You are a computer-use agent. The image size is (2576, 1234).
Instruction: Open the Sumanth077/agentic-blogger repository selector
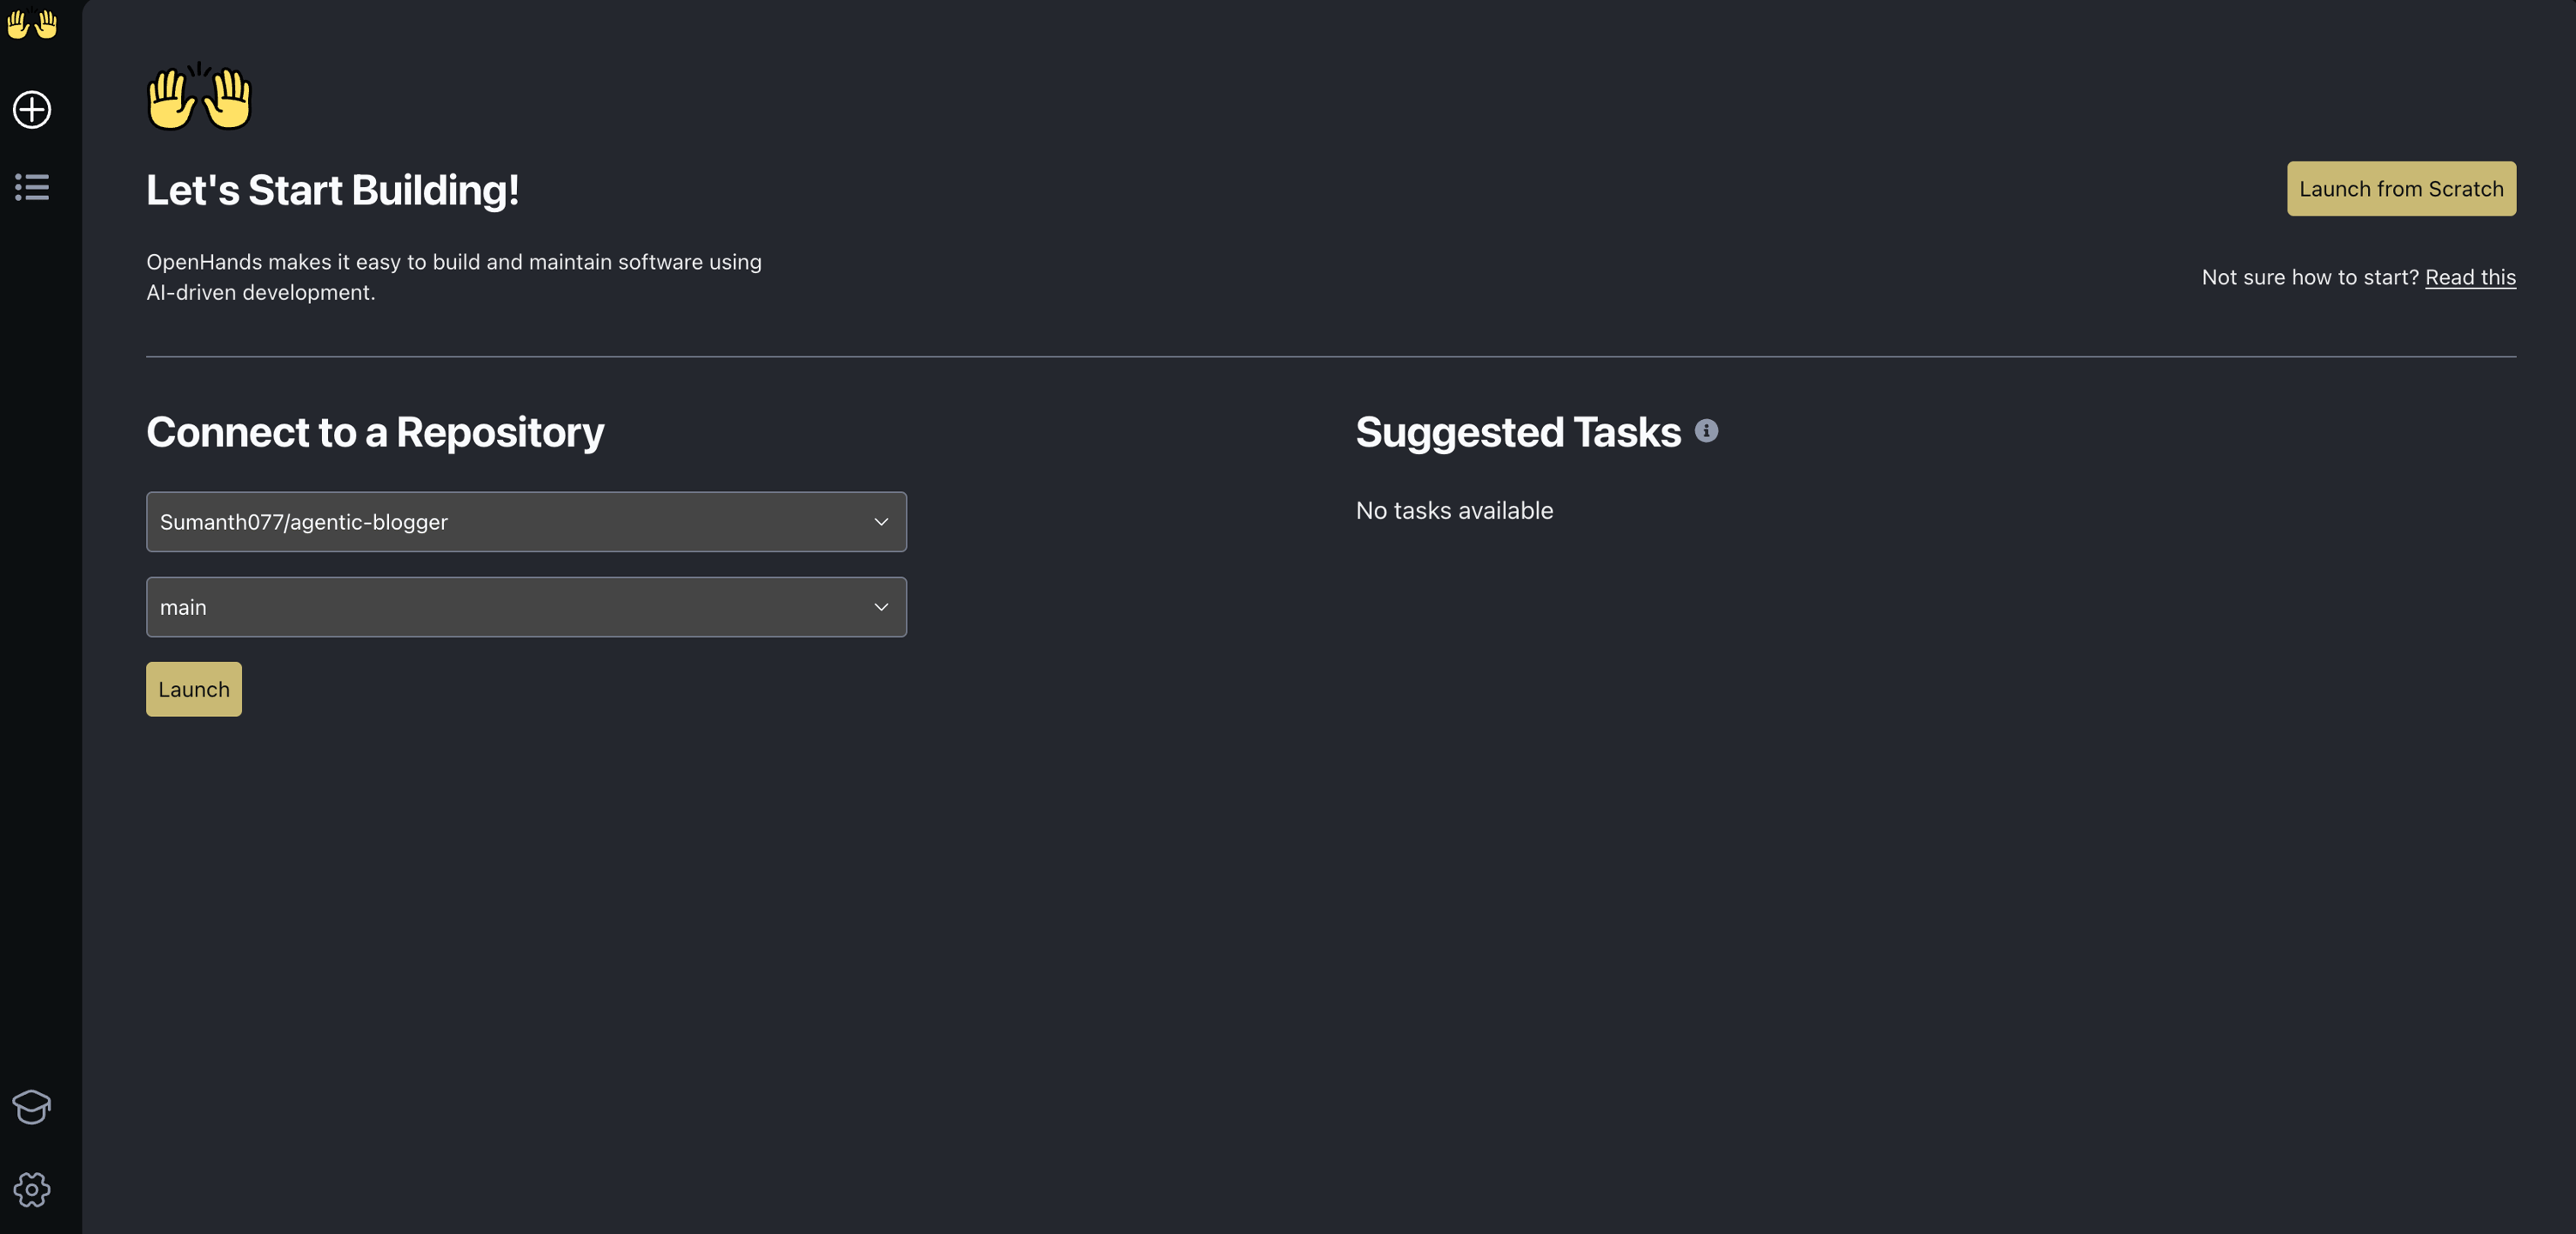click(x=526, y=521)
